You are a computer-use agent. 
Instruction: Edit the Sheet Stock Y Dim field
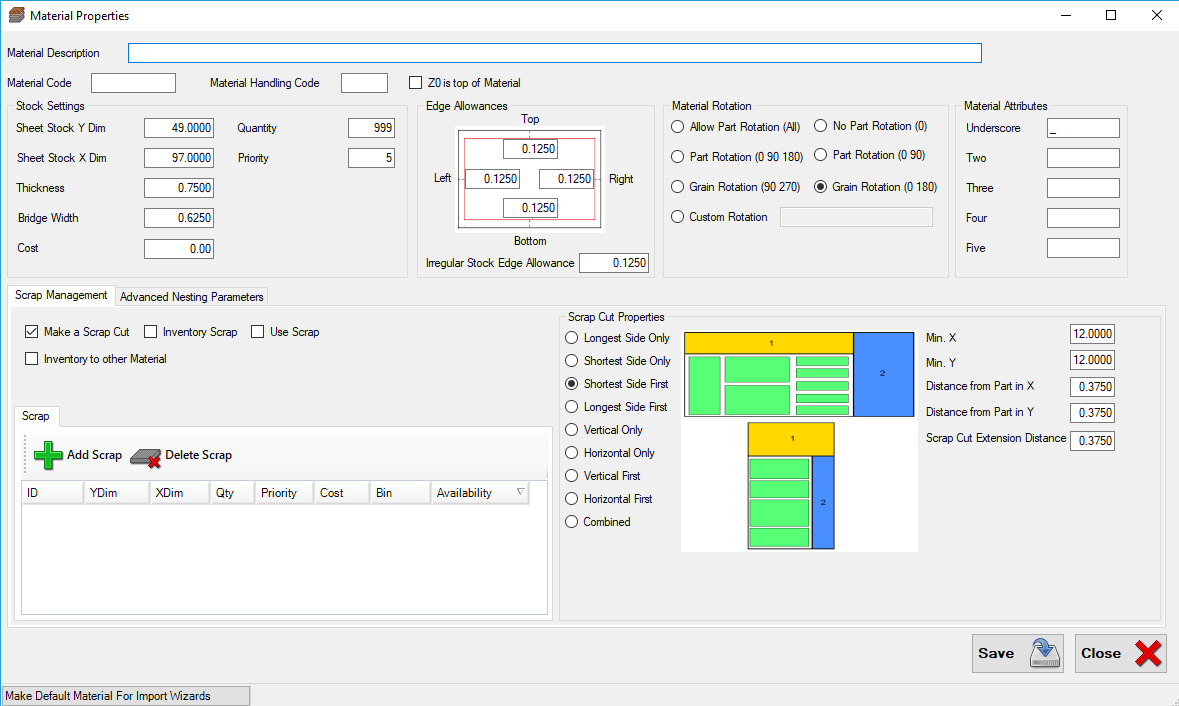pos(178,127)
